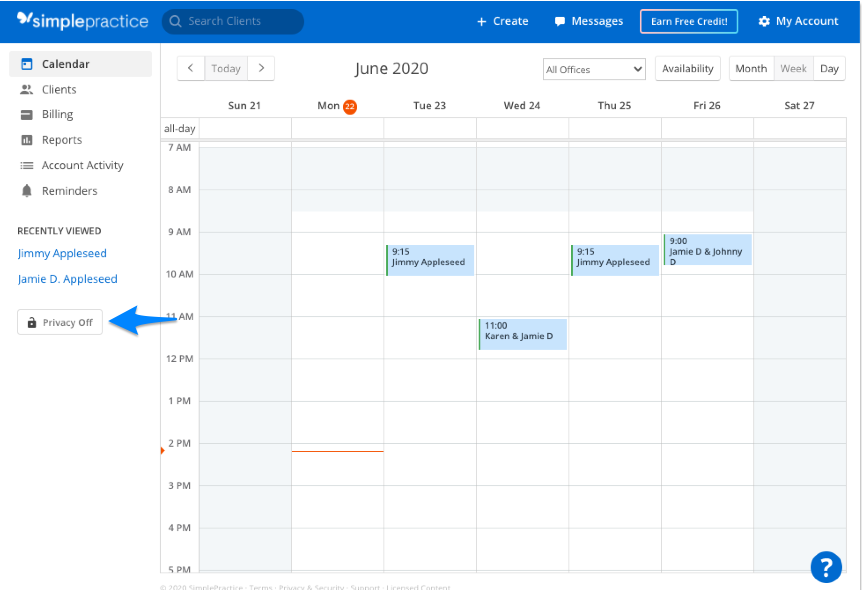Viewport: 862px width, 590px height.
Task: Open Jimmy Appleseed from recently viewed
Action: coord(62,253)
